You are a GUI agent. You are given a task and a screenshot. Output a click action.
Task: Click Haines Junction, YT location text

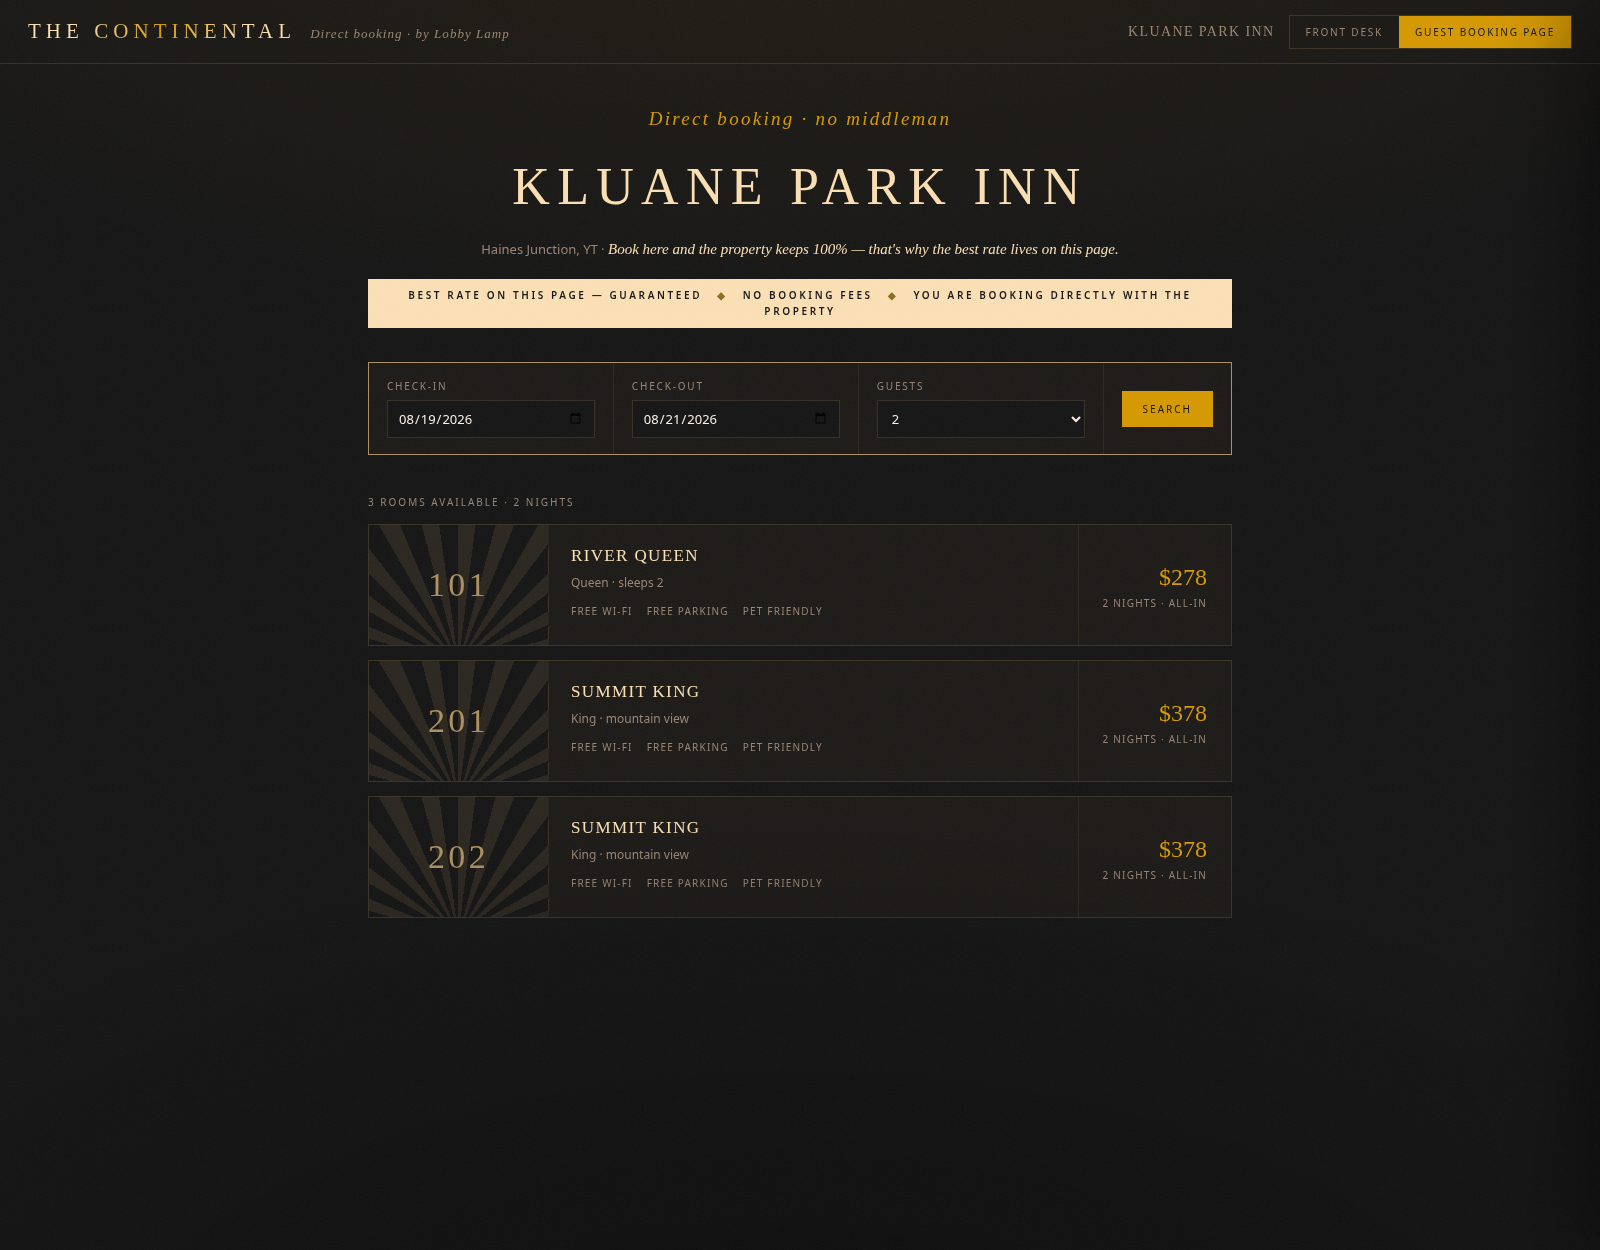click(x=539, y=250)
